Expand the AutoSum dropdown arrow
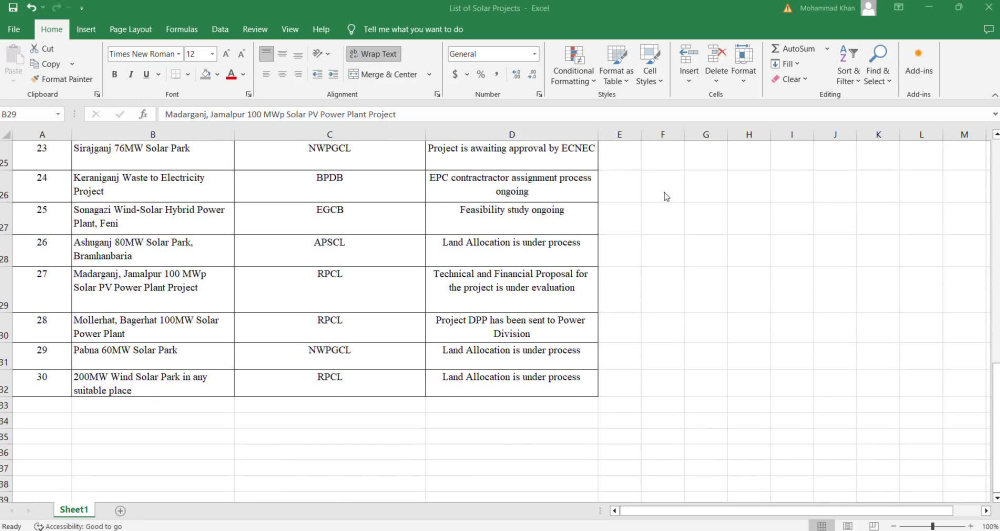 coord(827,48)
